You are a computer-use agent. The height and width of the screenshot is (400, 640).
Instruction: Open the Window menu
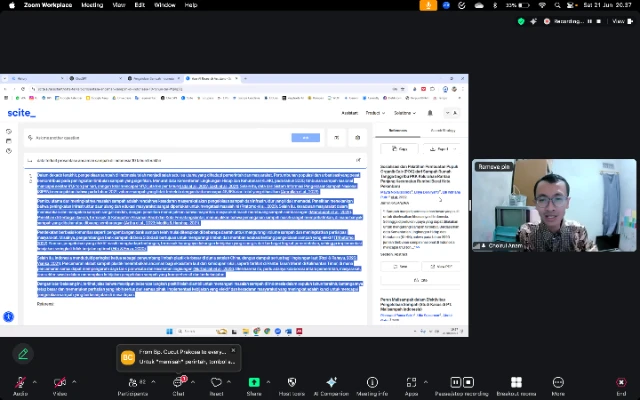tap(164, 5)
